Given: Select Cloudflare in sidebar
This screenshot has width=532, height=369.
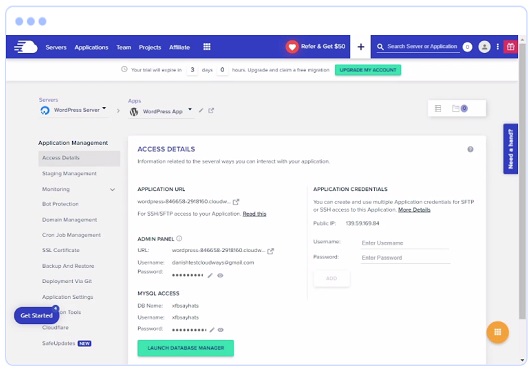Looking at the screenshot, I should [55, 328].
